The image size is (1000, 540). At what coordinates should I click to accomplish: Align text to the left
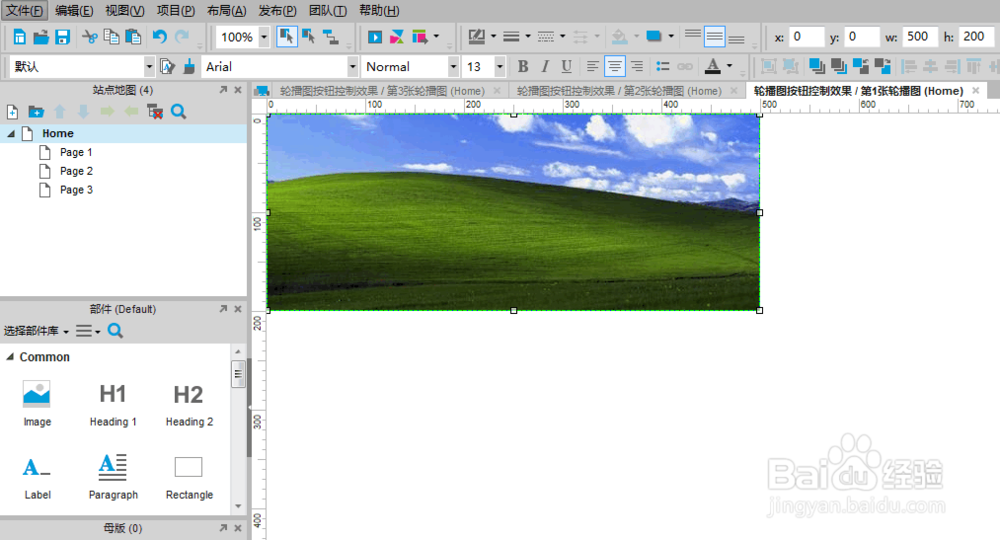(592, 66)
